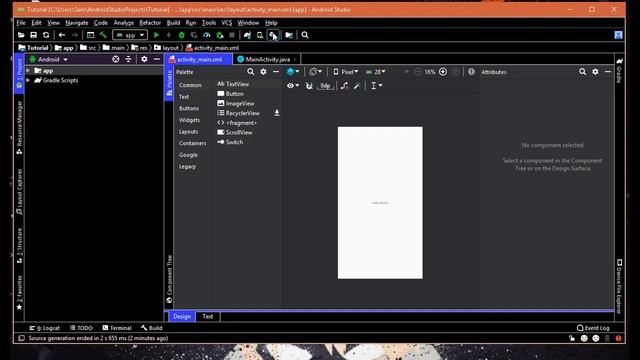
Task: Open the Build menu
Action: [x=173, y=23]
